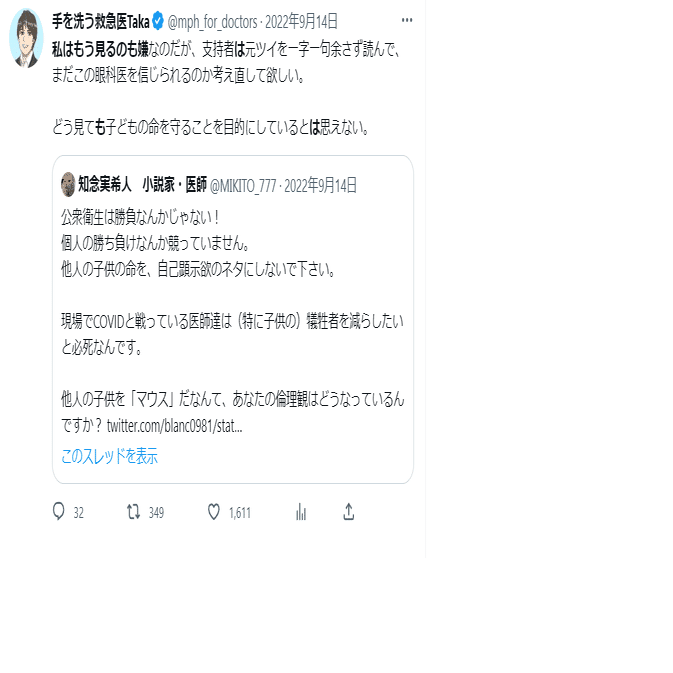
Task: Open @MIKITO_777 handle in quoted tweet
Action: (243, 186)
